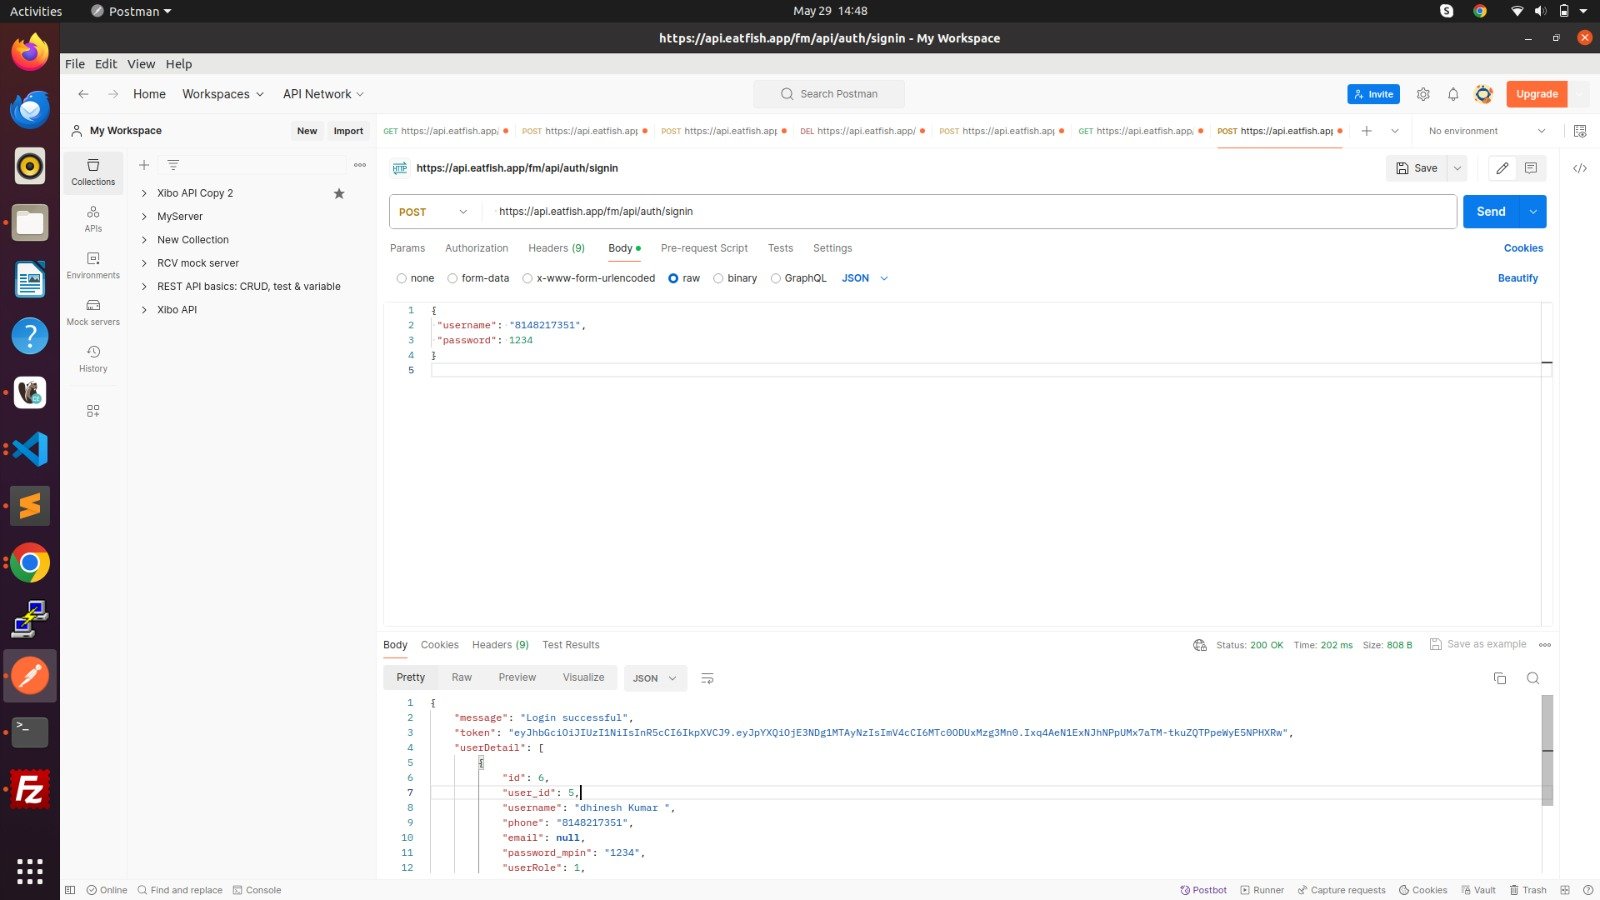Open the Collections sidebar panel
The height and width of the screenshot is (900, 1600).
[x=93, y=171]
